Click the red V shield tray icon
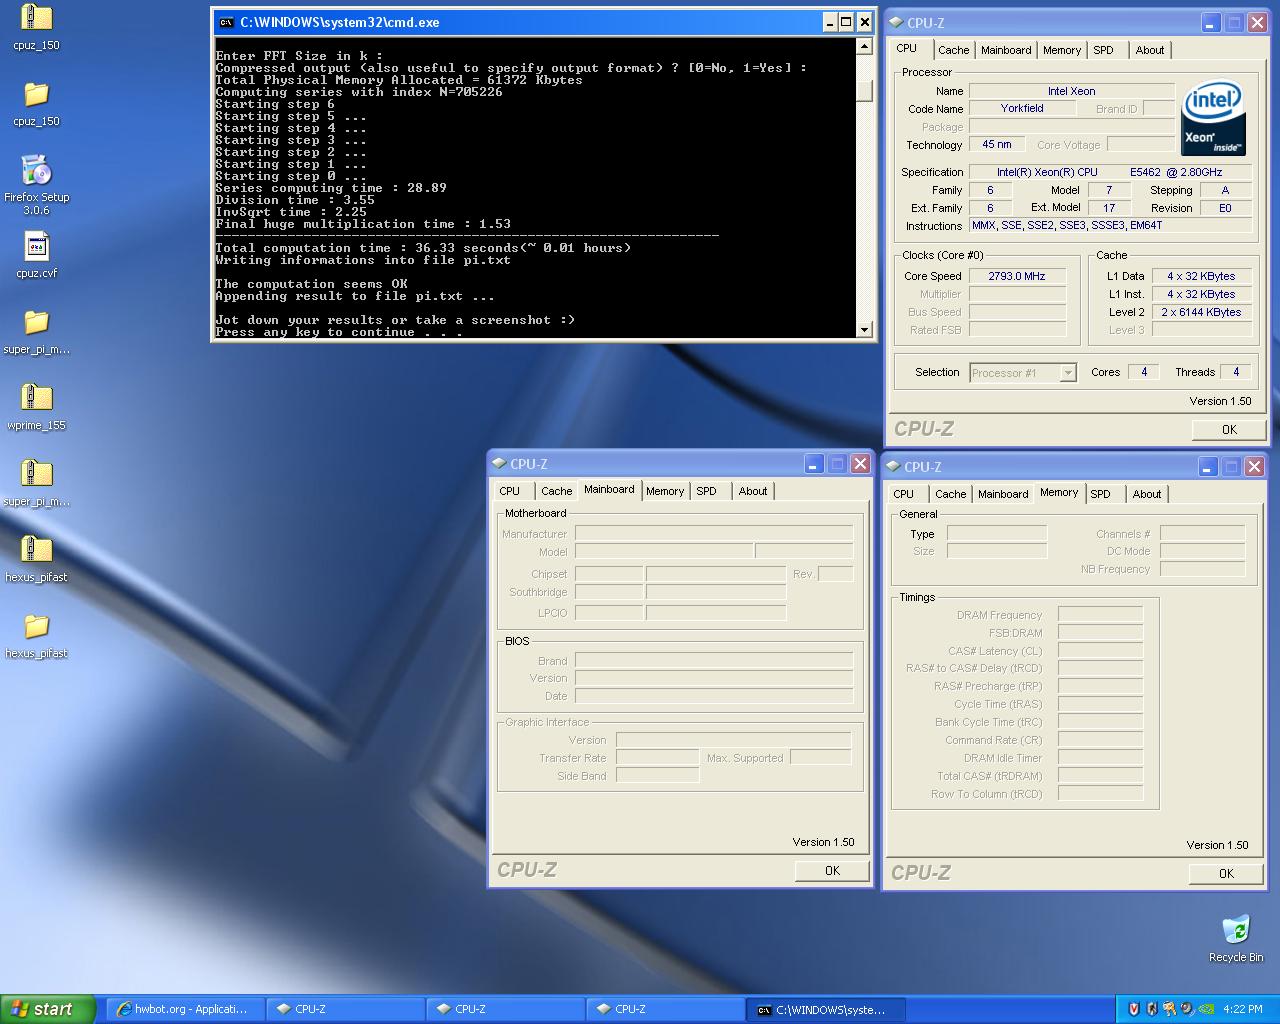1280x1024 pixels. tap(1133, 1009)
